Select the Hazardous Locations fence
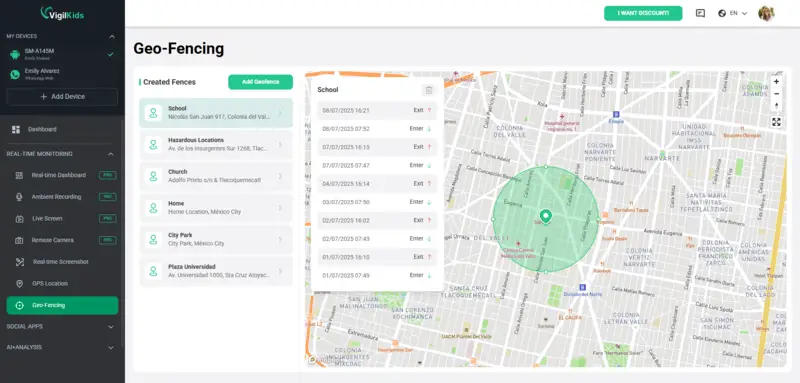Screen dimensions: 800x383 (216, 144)
